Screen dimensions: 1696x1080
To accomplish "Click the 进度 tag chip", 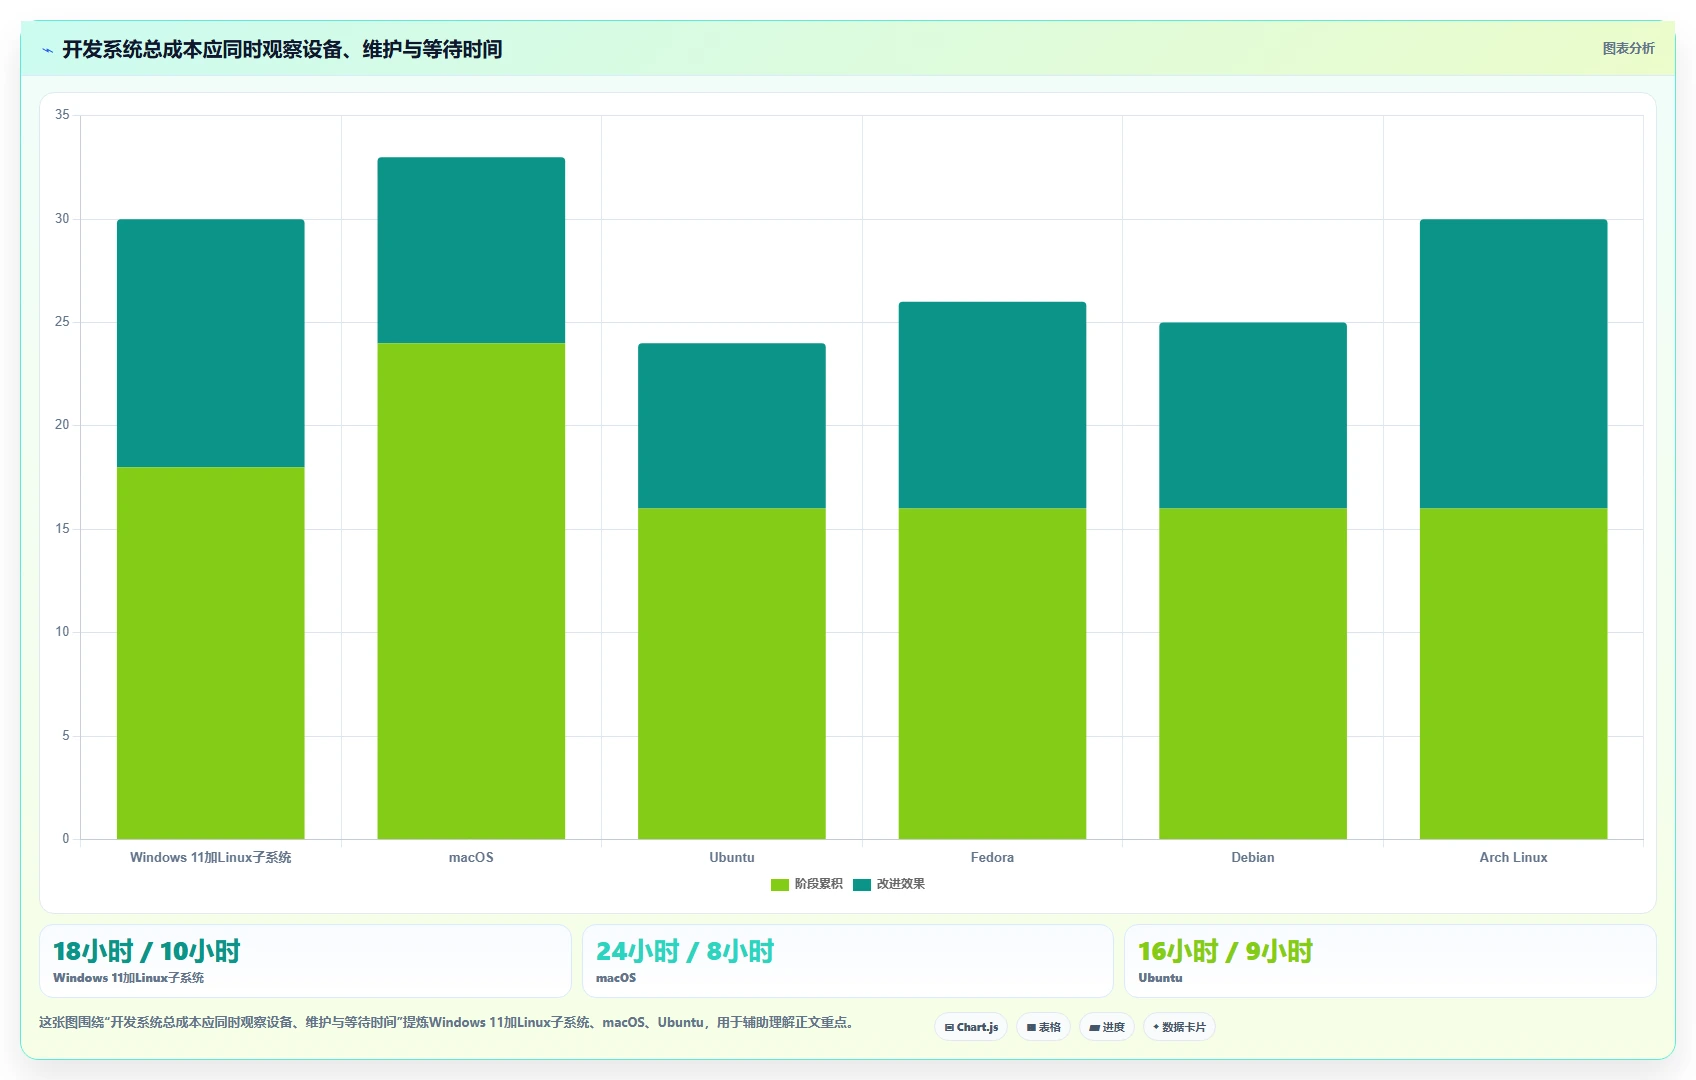I will (1106, 1027).
